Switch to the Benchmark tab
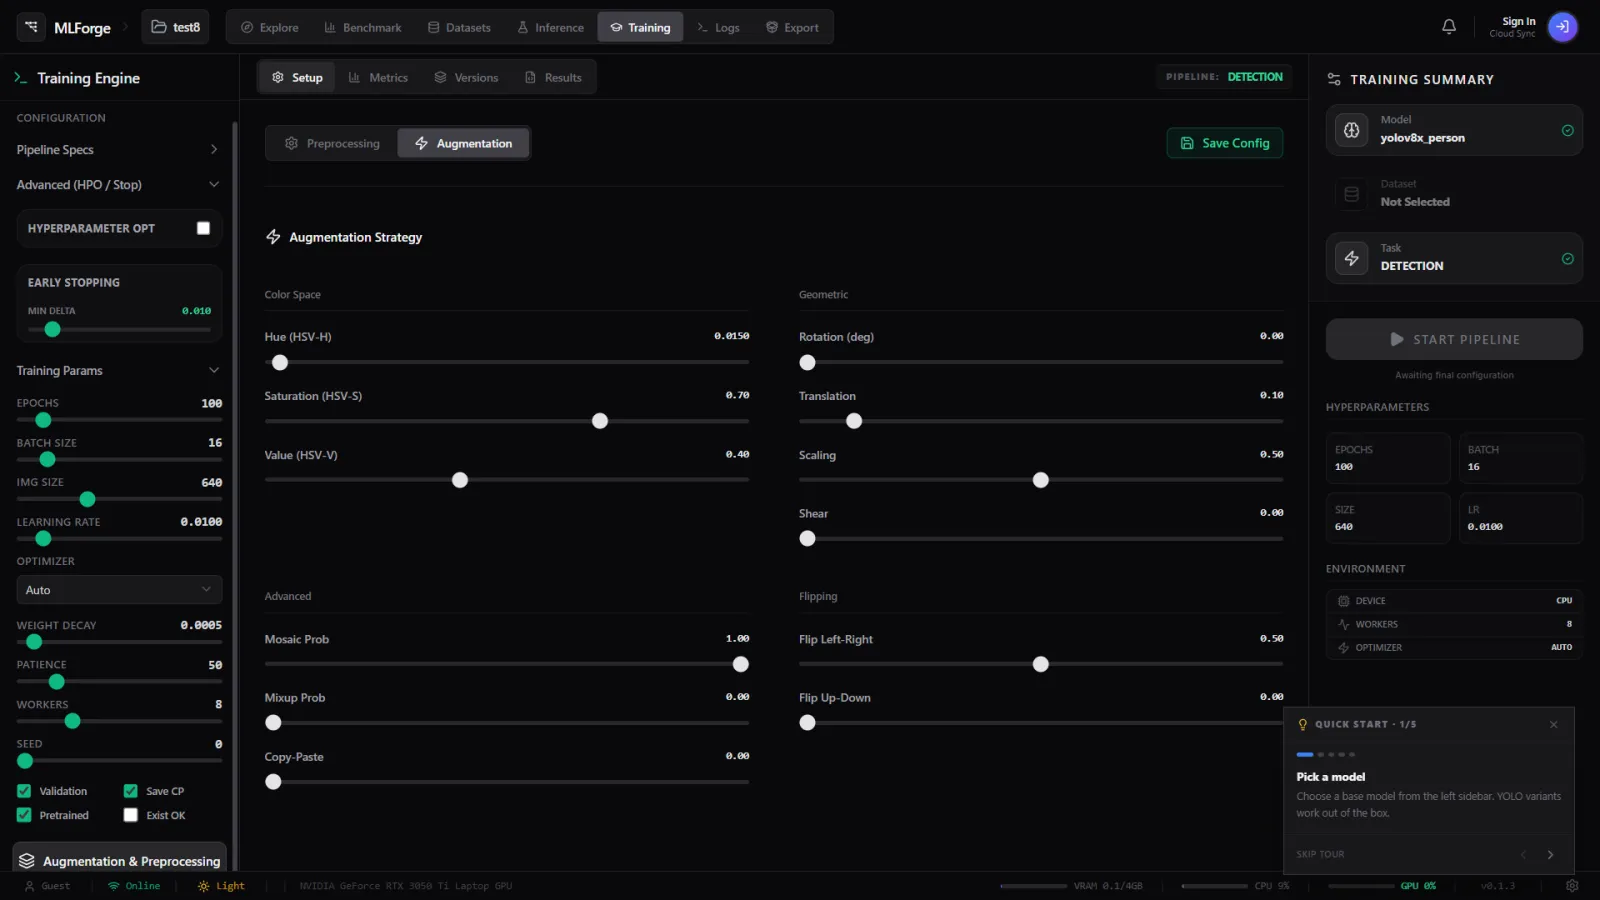Viewport: 1600px width, 900px height. [363, 27]
